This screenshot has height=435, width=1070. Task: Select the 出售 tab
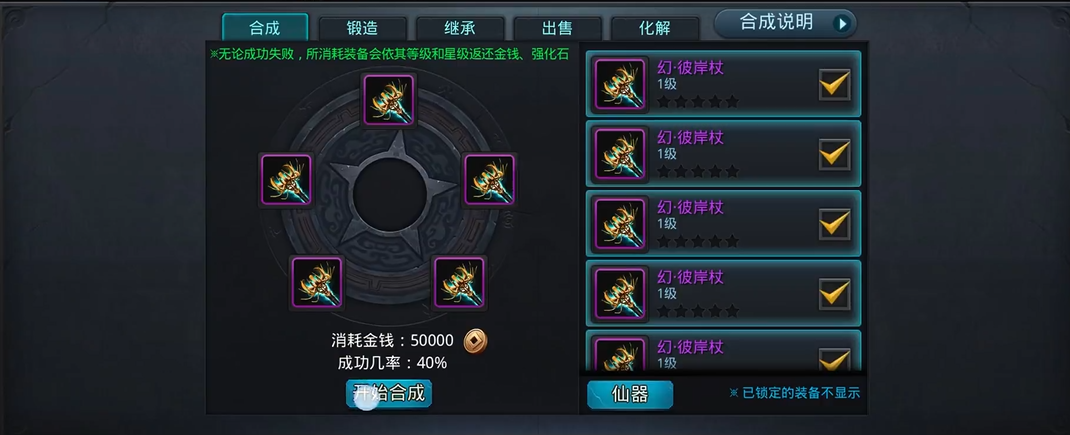(x=558, y=29)
